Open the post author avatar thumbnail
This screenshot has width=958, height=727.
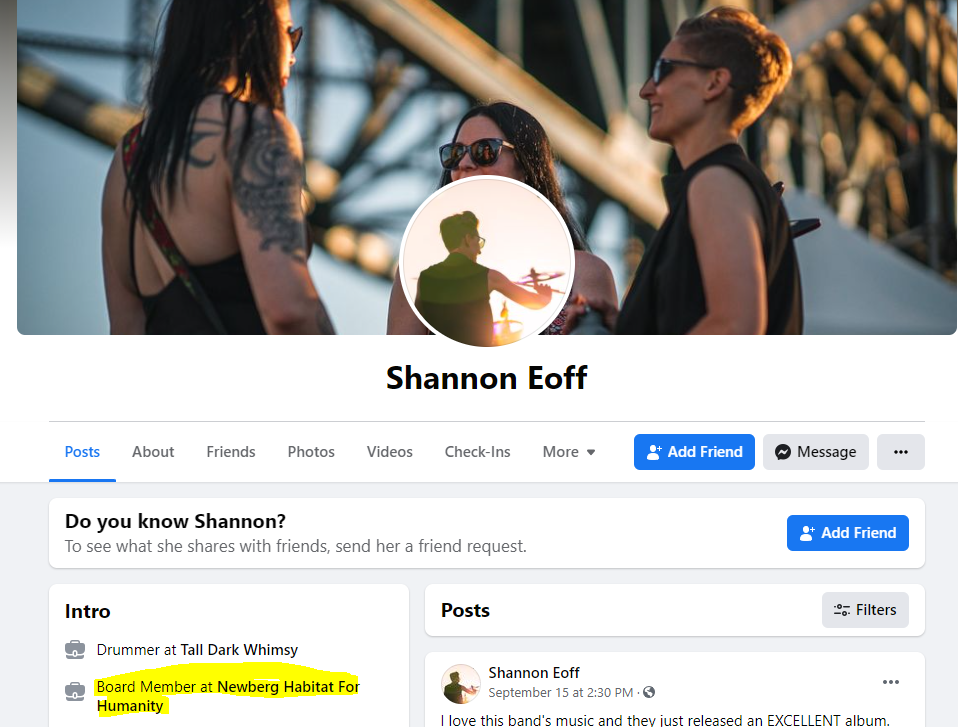(461, 684)
